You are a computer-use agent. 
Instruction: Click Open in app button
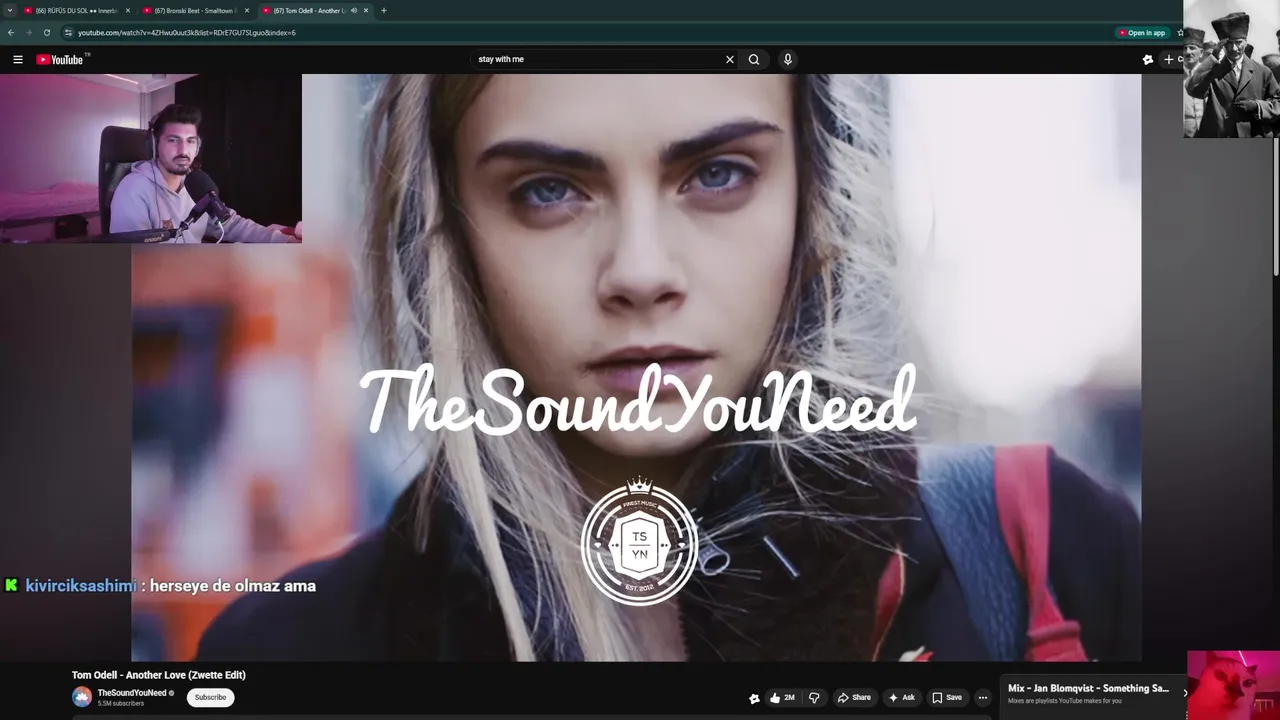1142,32
